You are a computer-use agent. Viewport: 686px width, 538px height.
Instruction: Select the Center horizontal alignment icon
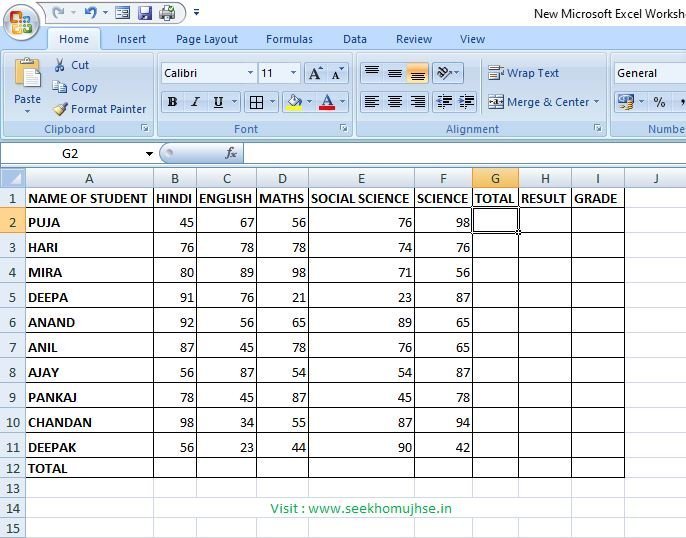(395, 102)
